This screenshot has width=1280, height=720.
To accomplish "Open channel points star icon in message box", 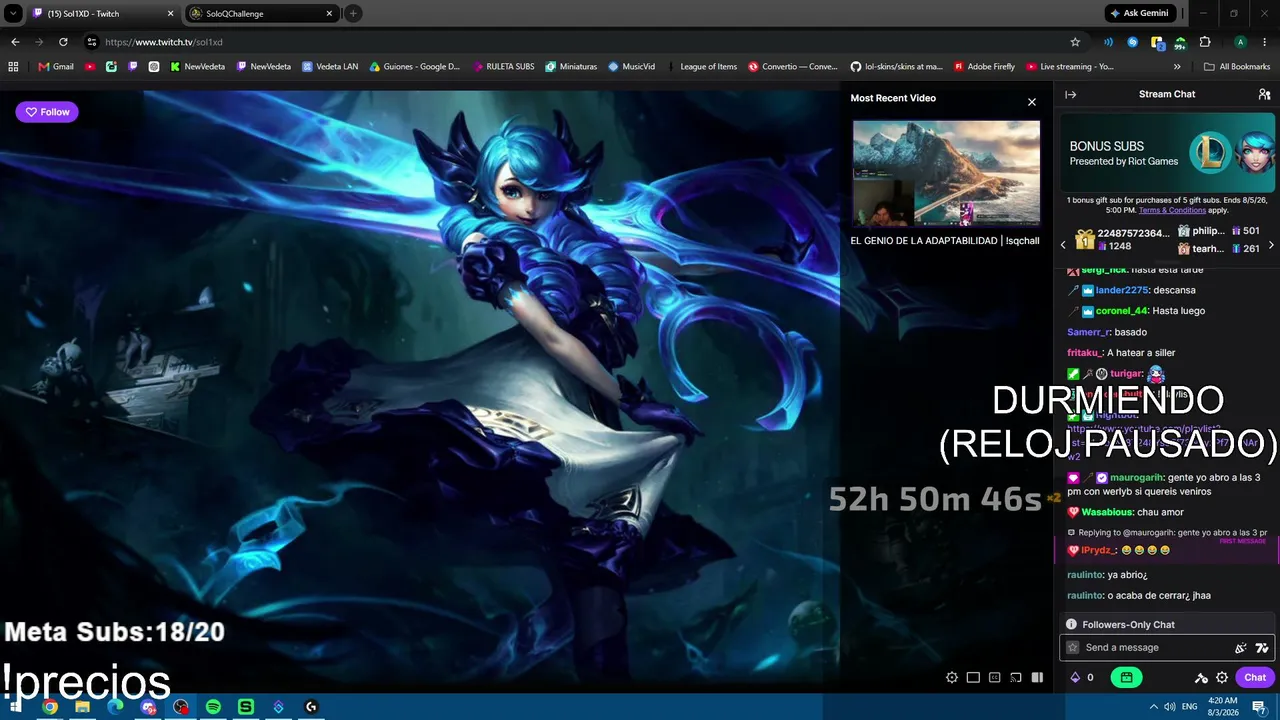I will (1073, 648).
